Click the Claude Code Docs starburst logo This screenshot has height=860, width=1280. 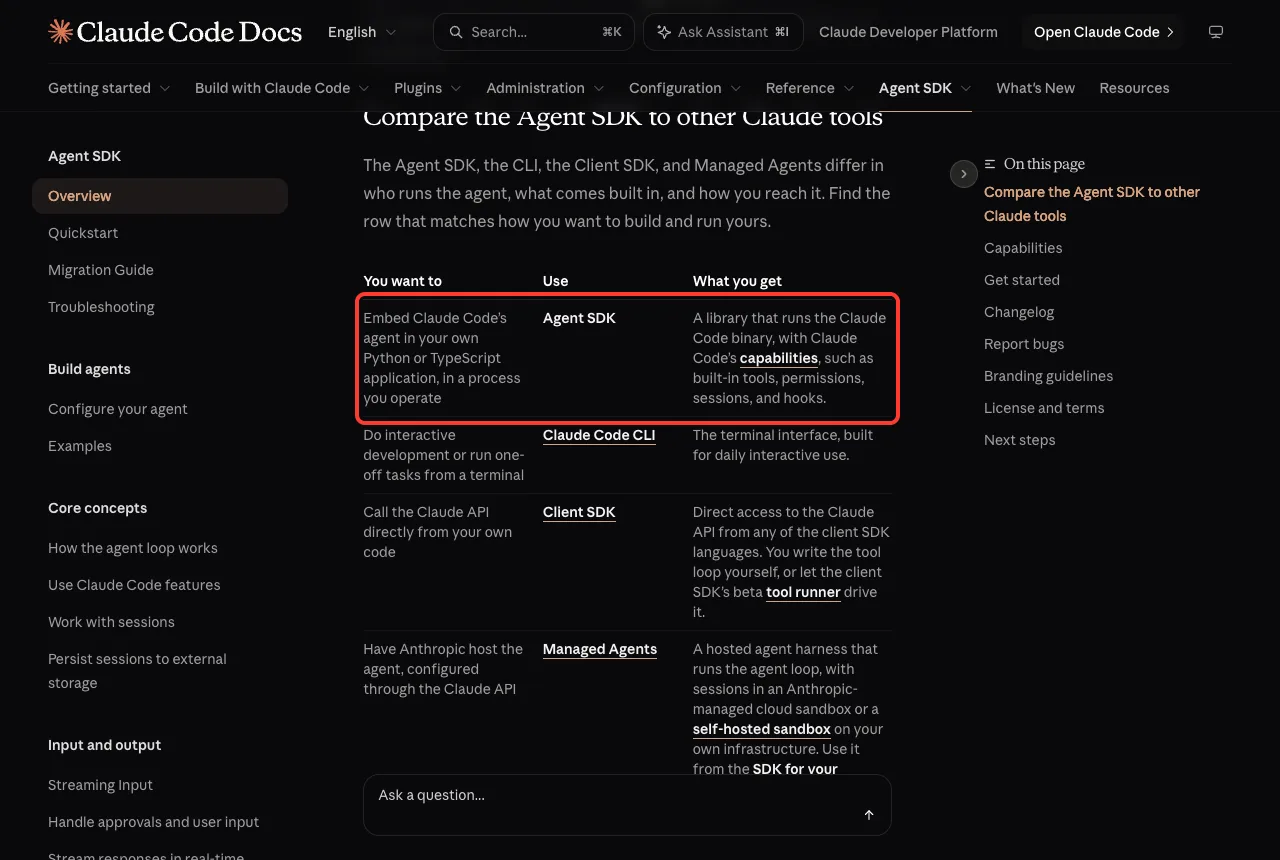(60, 32)
